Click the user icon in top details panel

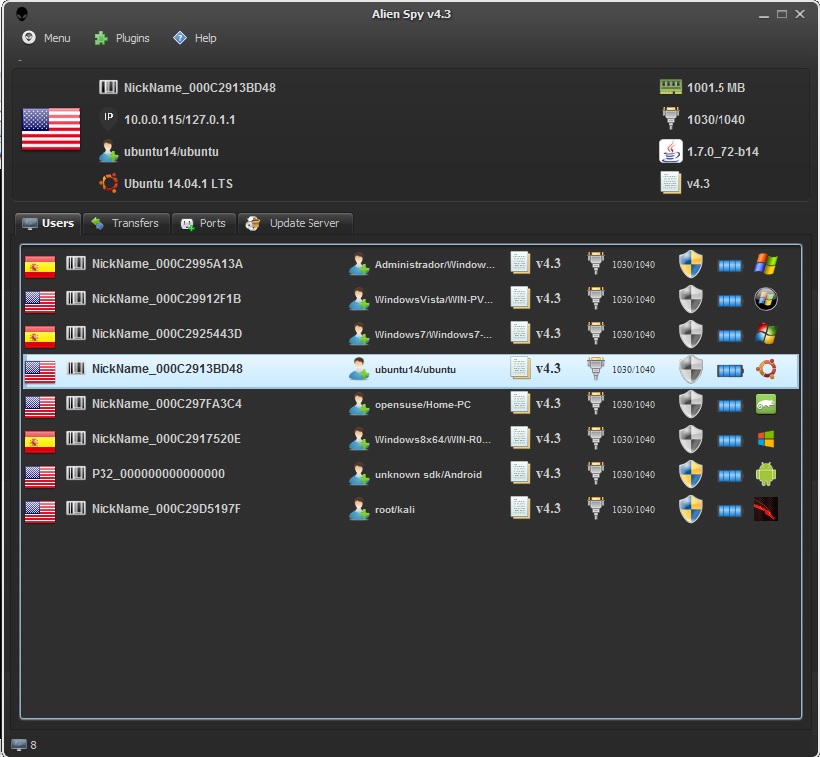(108, 151)
